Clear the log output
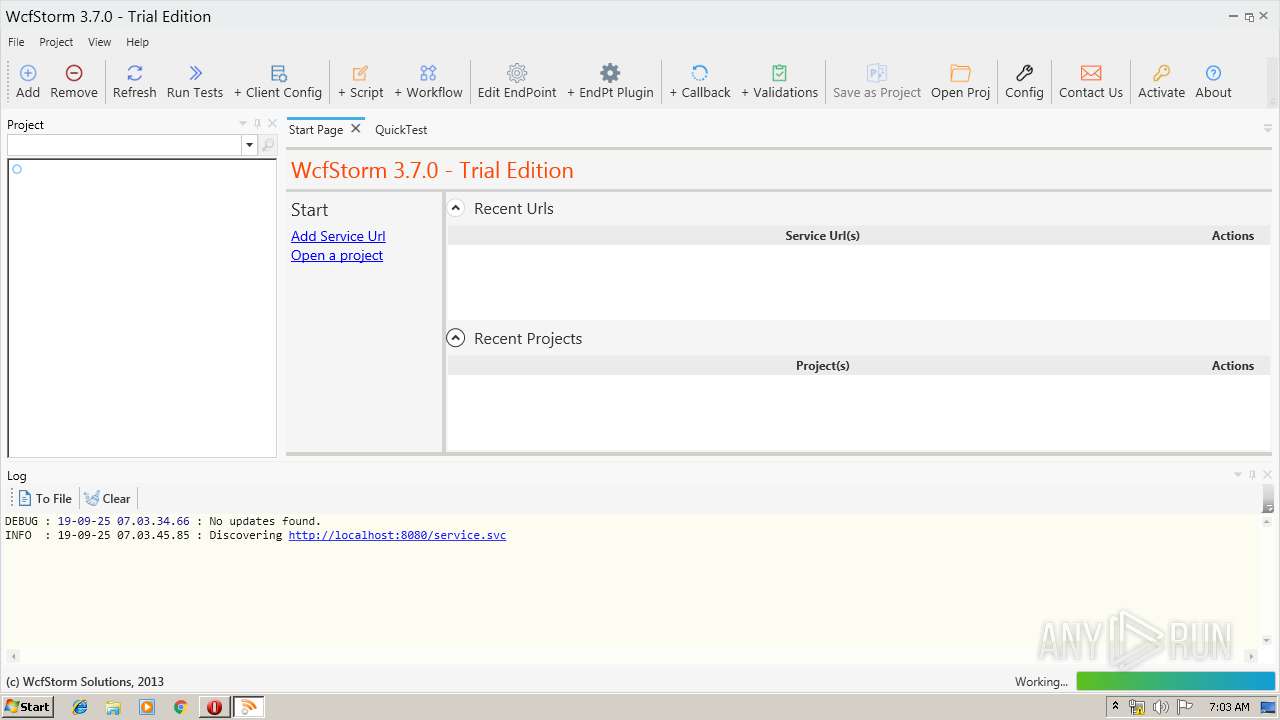 pyautogui.click(x=107, y=498)
